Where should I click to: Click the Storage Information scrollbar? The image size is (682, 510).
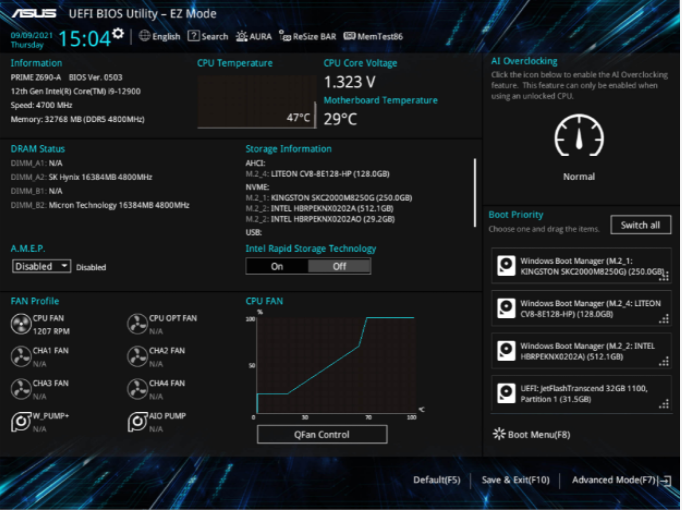[475, 193]
